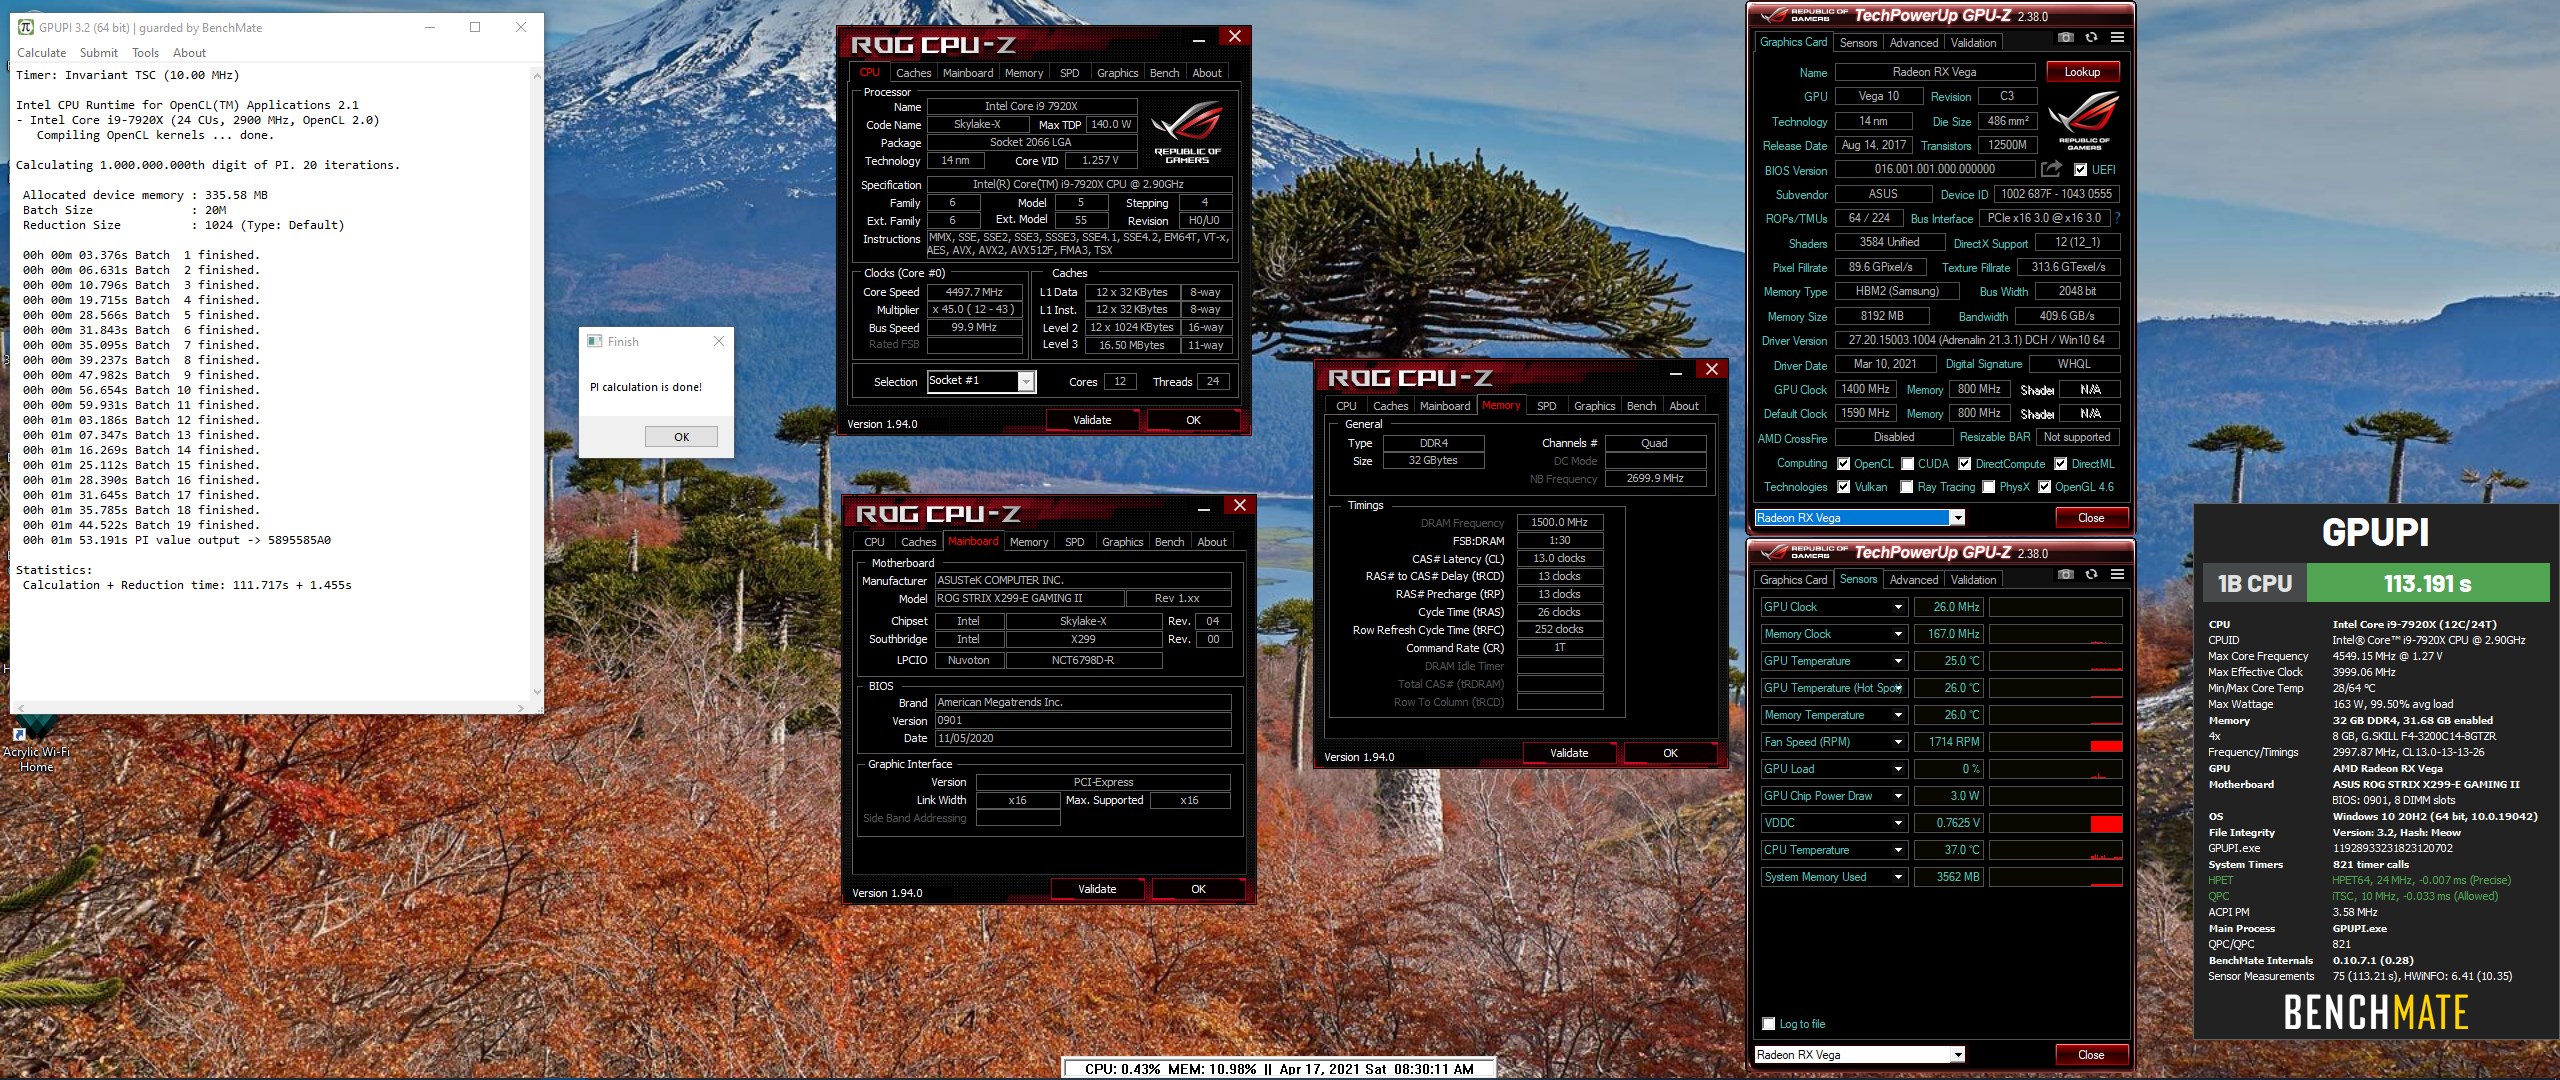The width and height of the screenshot is (2560, 1080).
Task: Toggle the Ray Tracing checkbox
Action: 1907,487
